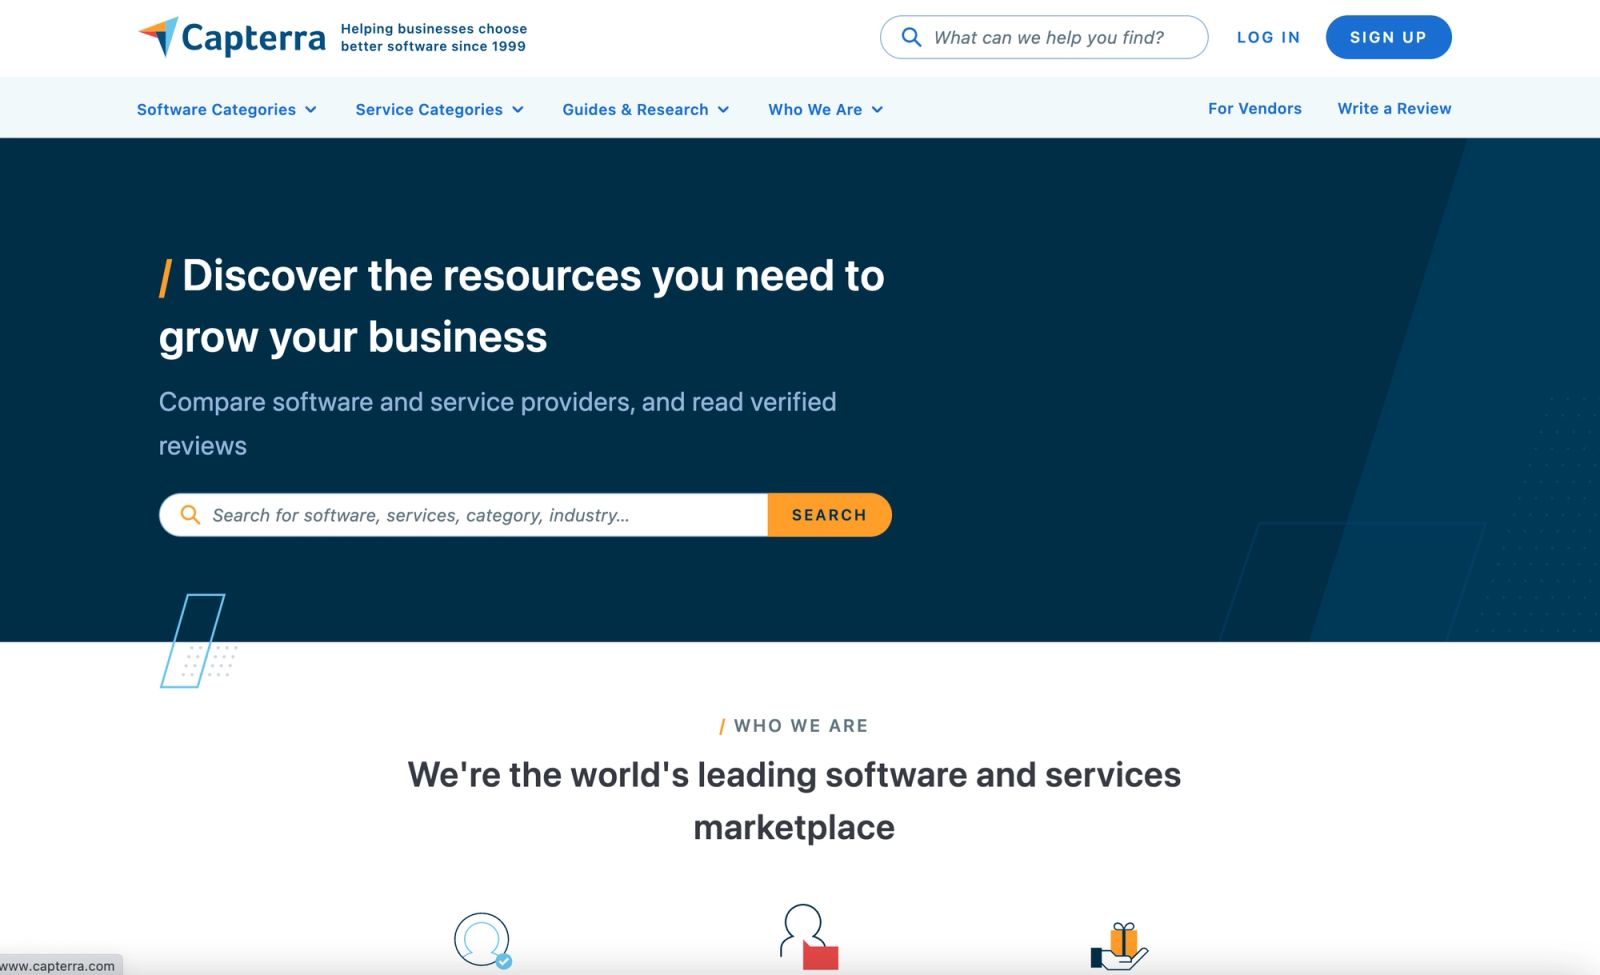
Task: Click the hand holding gift illustration
Action: (x=1119, y=946)
